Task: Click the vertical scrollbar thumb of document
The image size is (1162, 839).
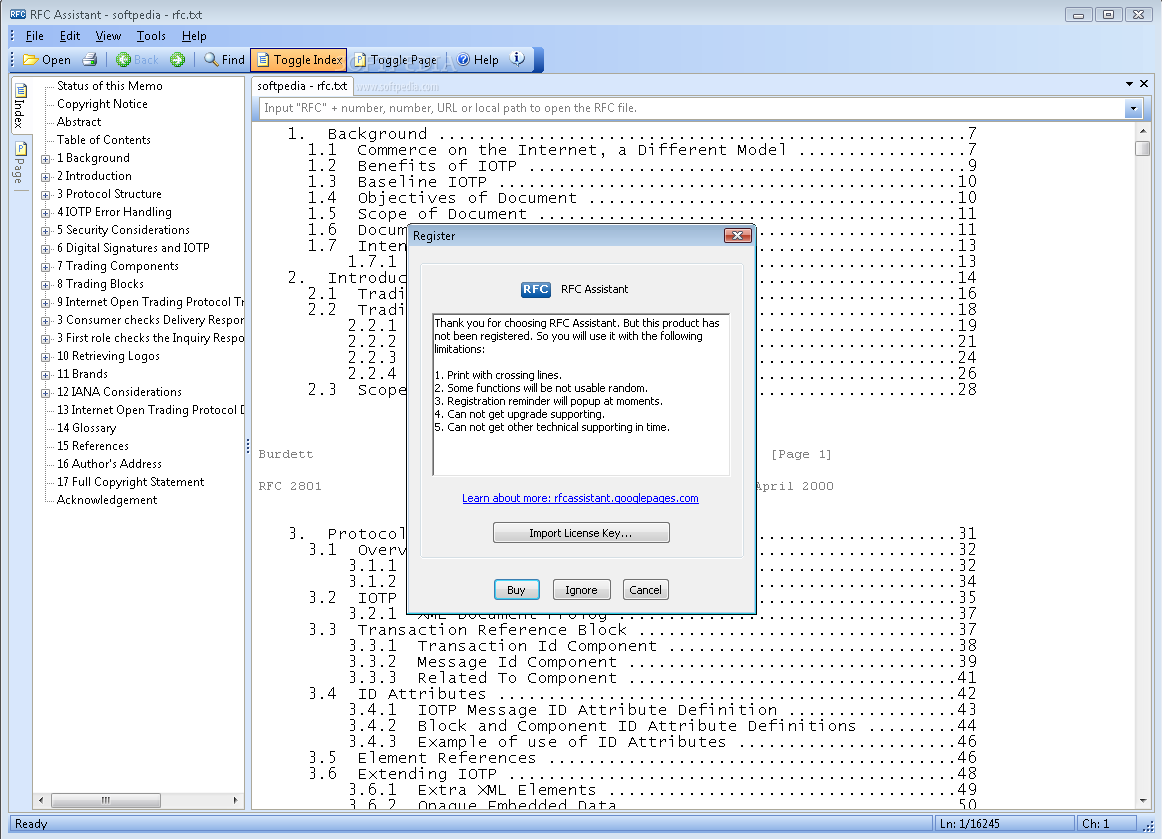Action: 1143,148
